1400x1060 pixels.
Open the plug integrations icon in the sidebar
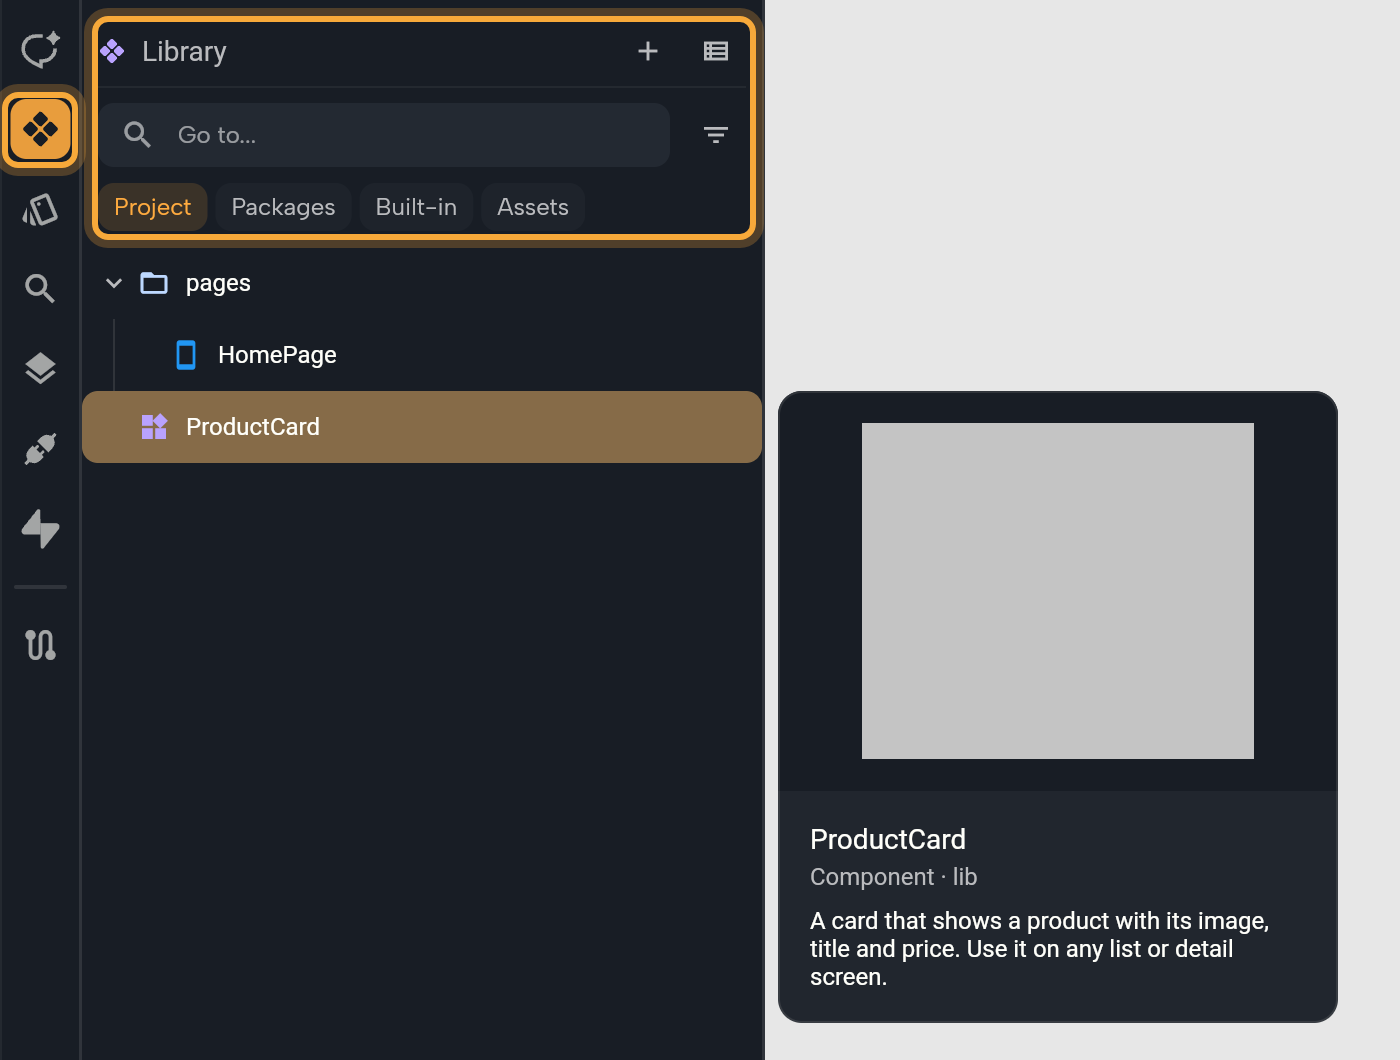40,449
